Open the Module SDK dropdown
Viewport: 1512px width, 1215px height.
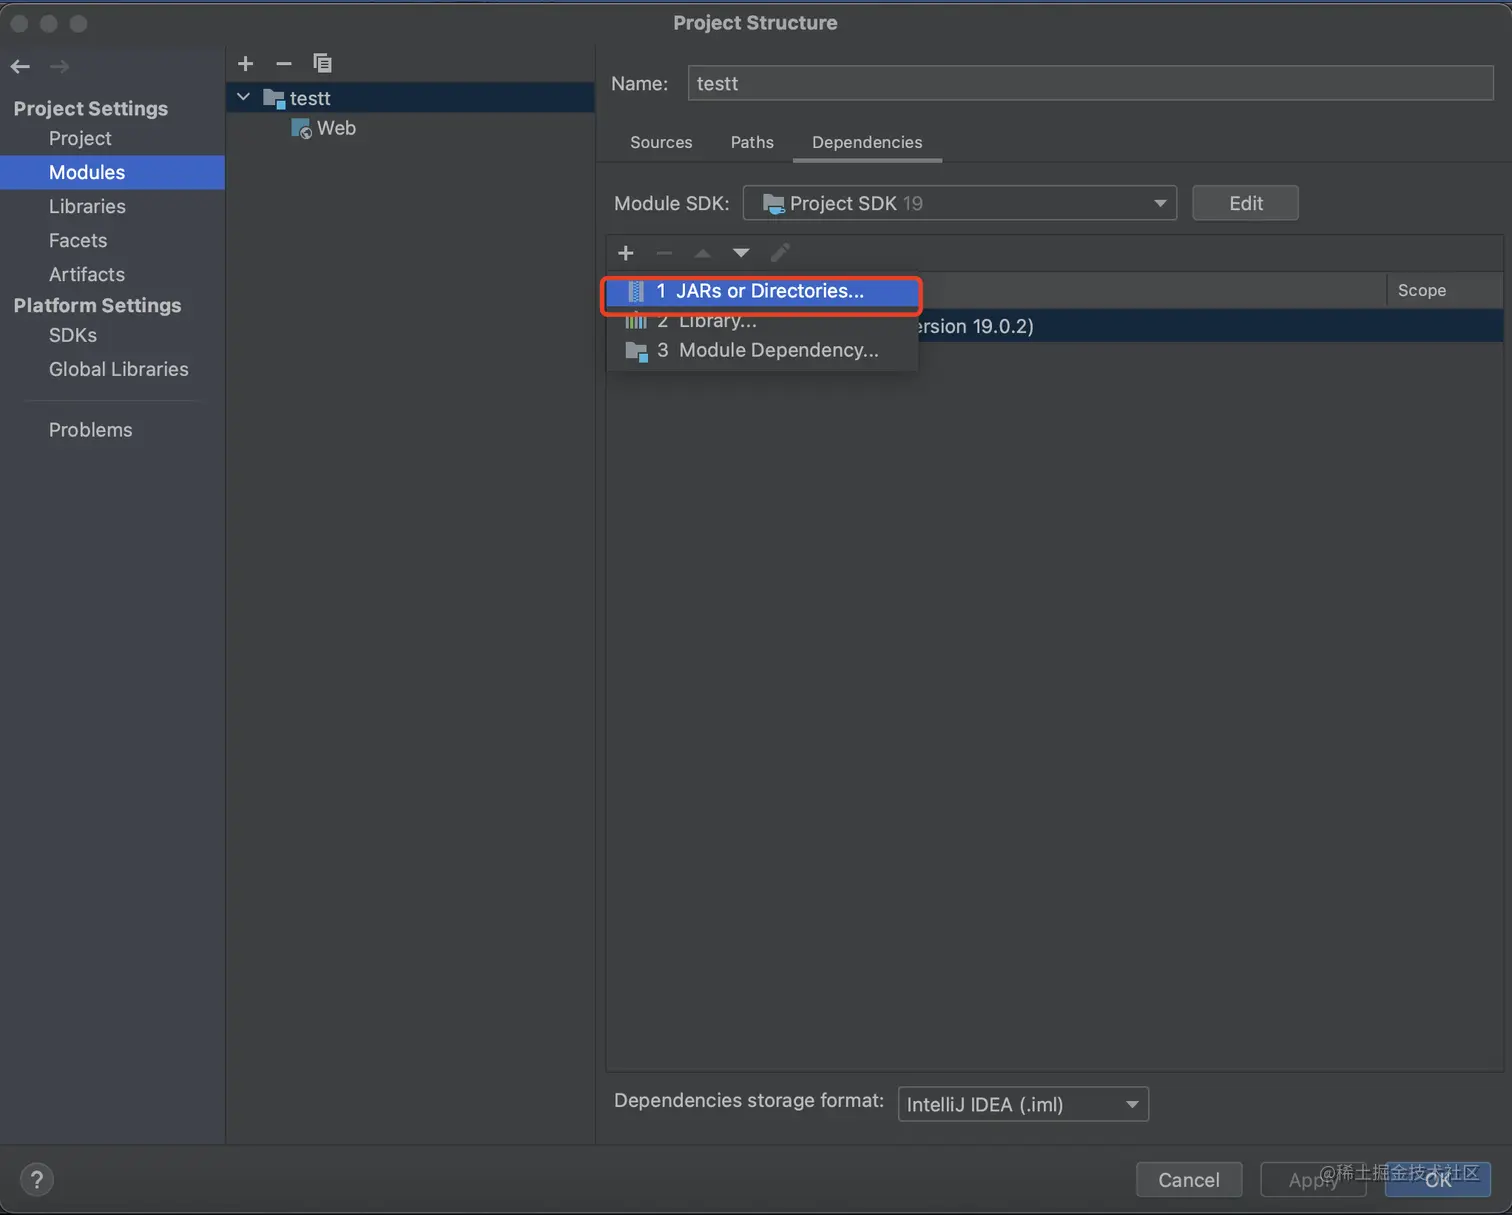click(x=960, y=203)
